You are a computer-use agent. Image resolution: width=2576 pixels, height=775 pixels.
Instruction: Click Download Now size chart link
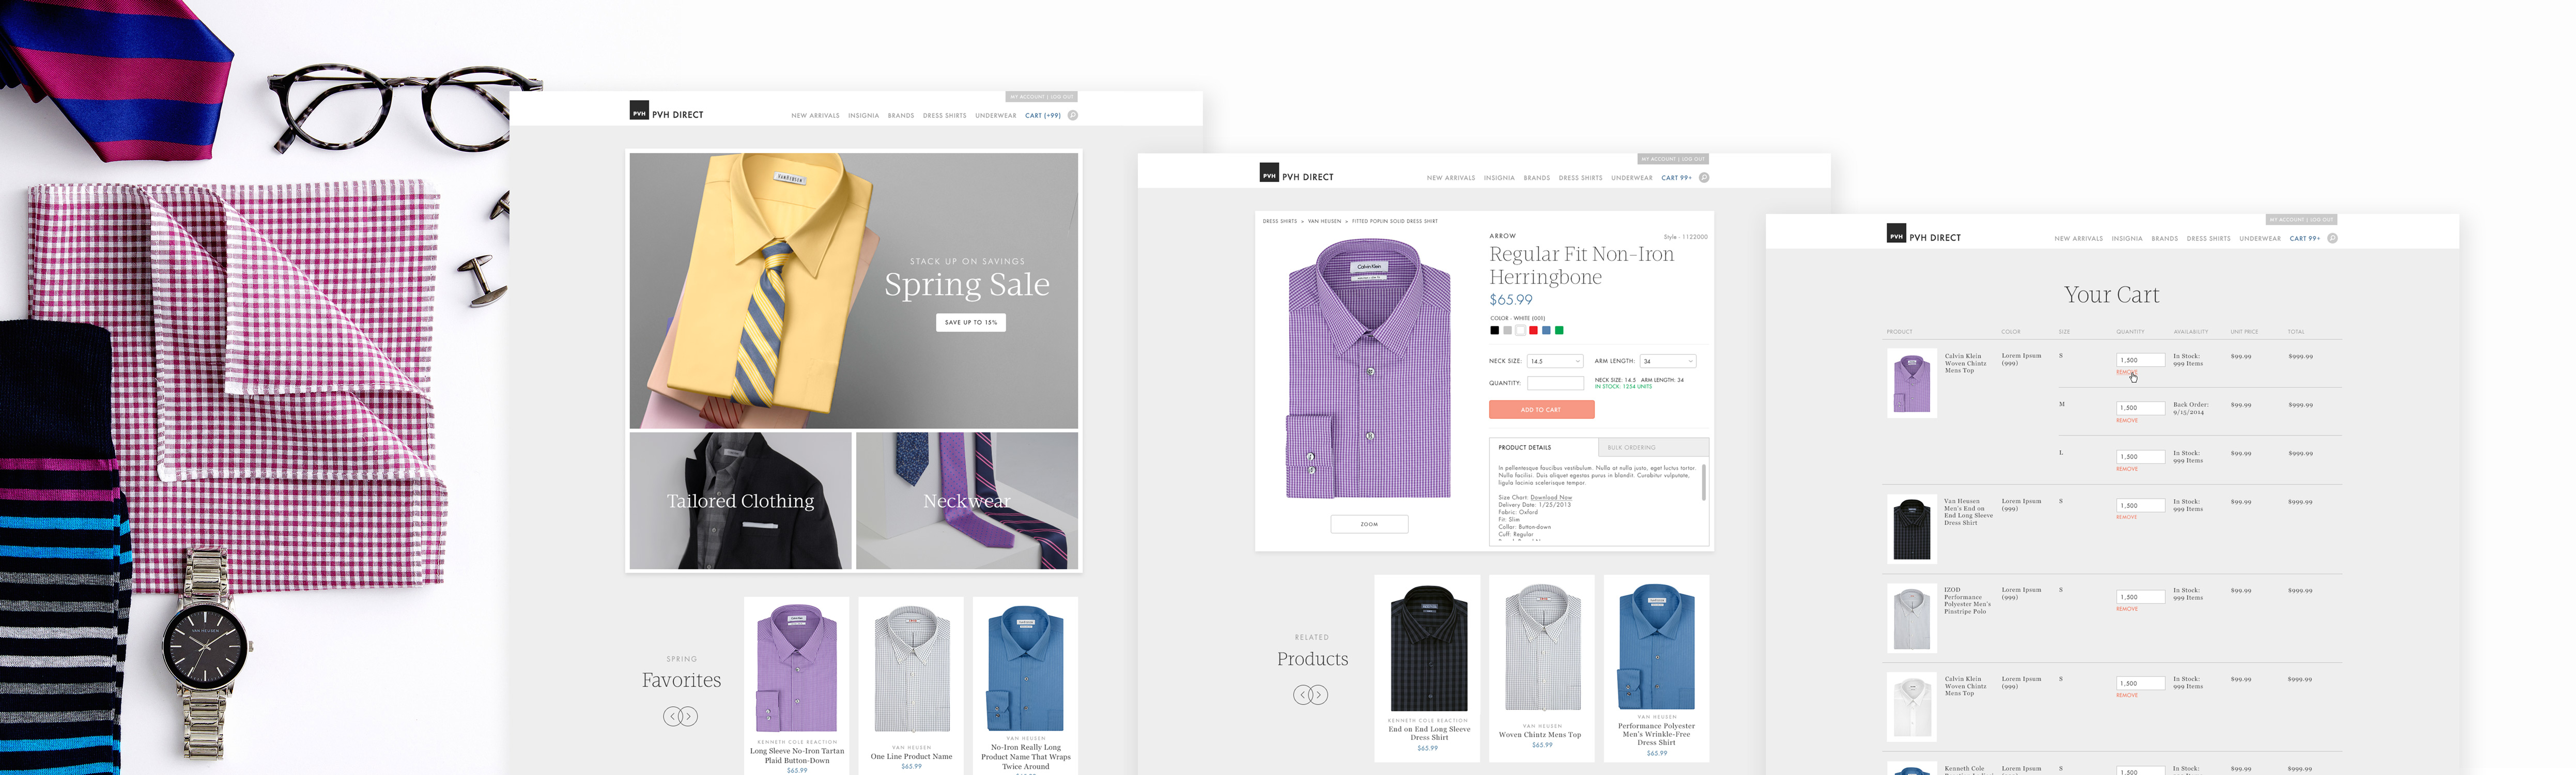(x=1550, y=497)
